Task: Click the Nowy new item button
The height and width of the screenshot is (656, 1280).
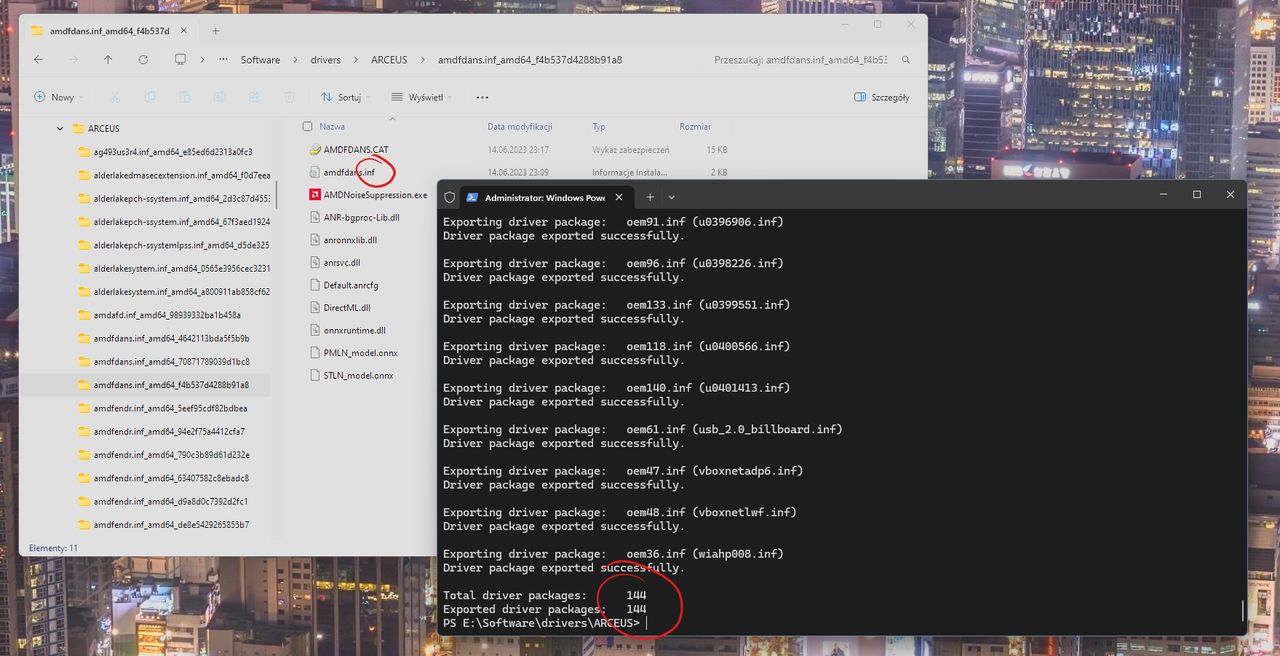Action: tap(58, 97)
